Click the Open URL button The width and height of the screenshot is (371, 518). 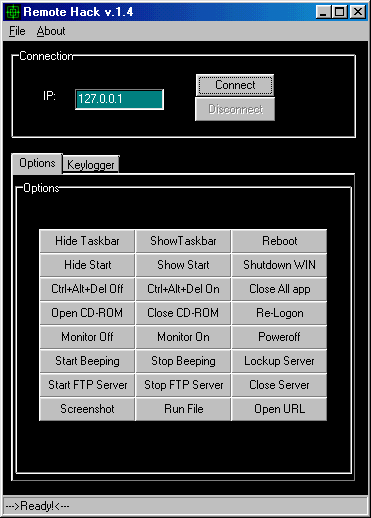pos(279,409)
